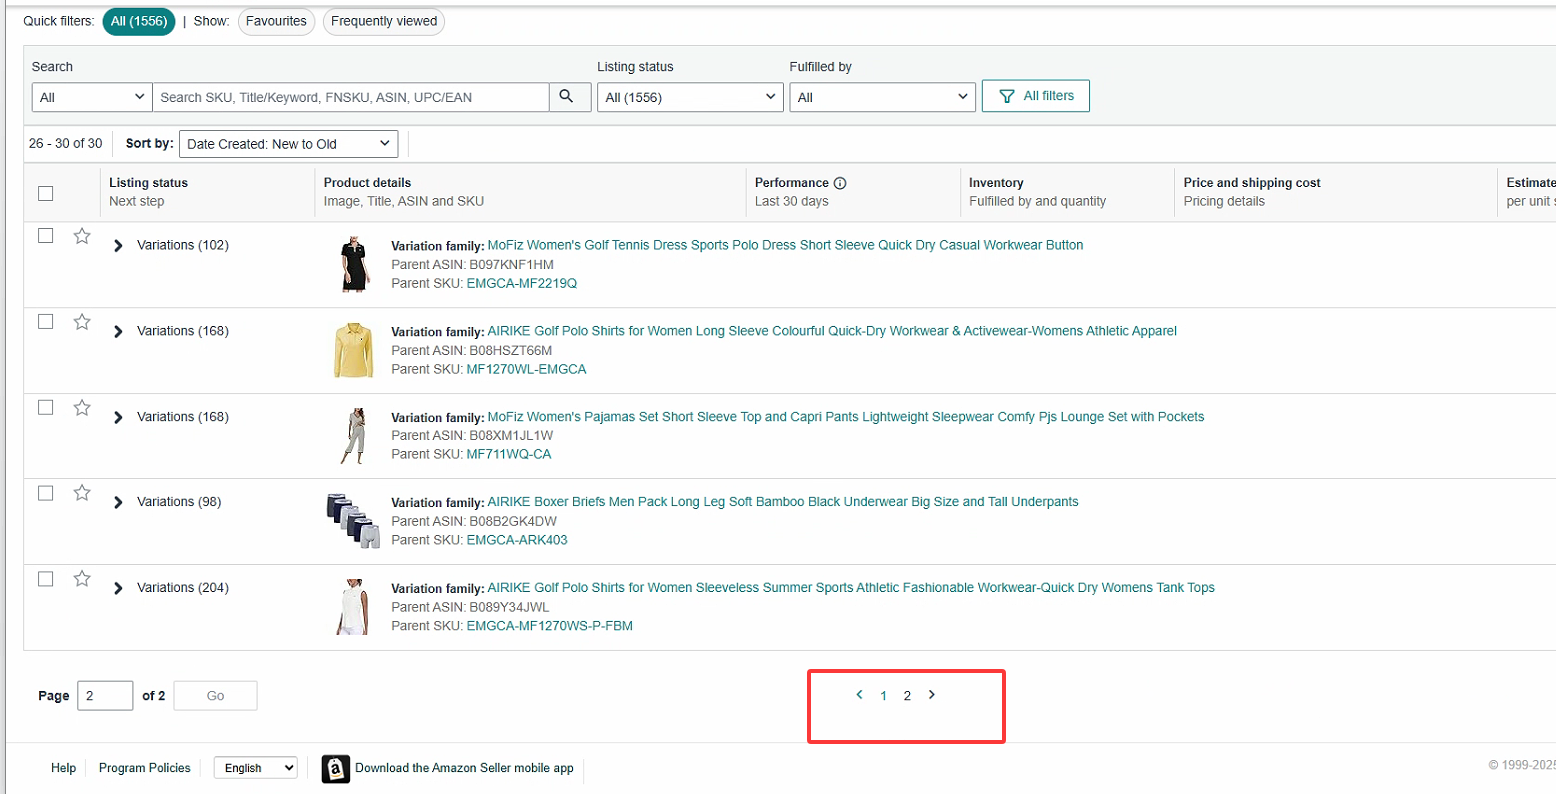Star the AIRIKE Sleeveless Polo listing
The height and width of the screenshot is (794, 1556).
tap(82, 579)
